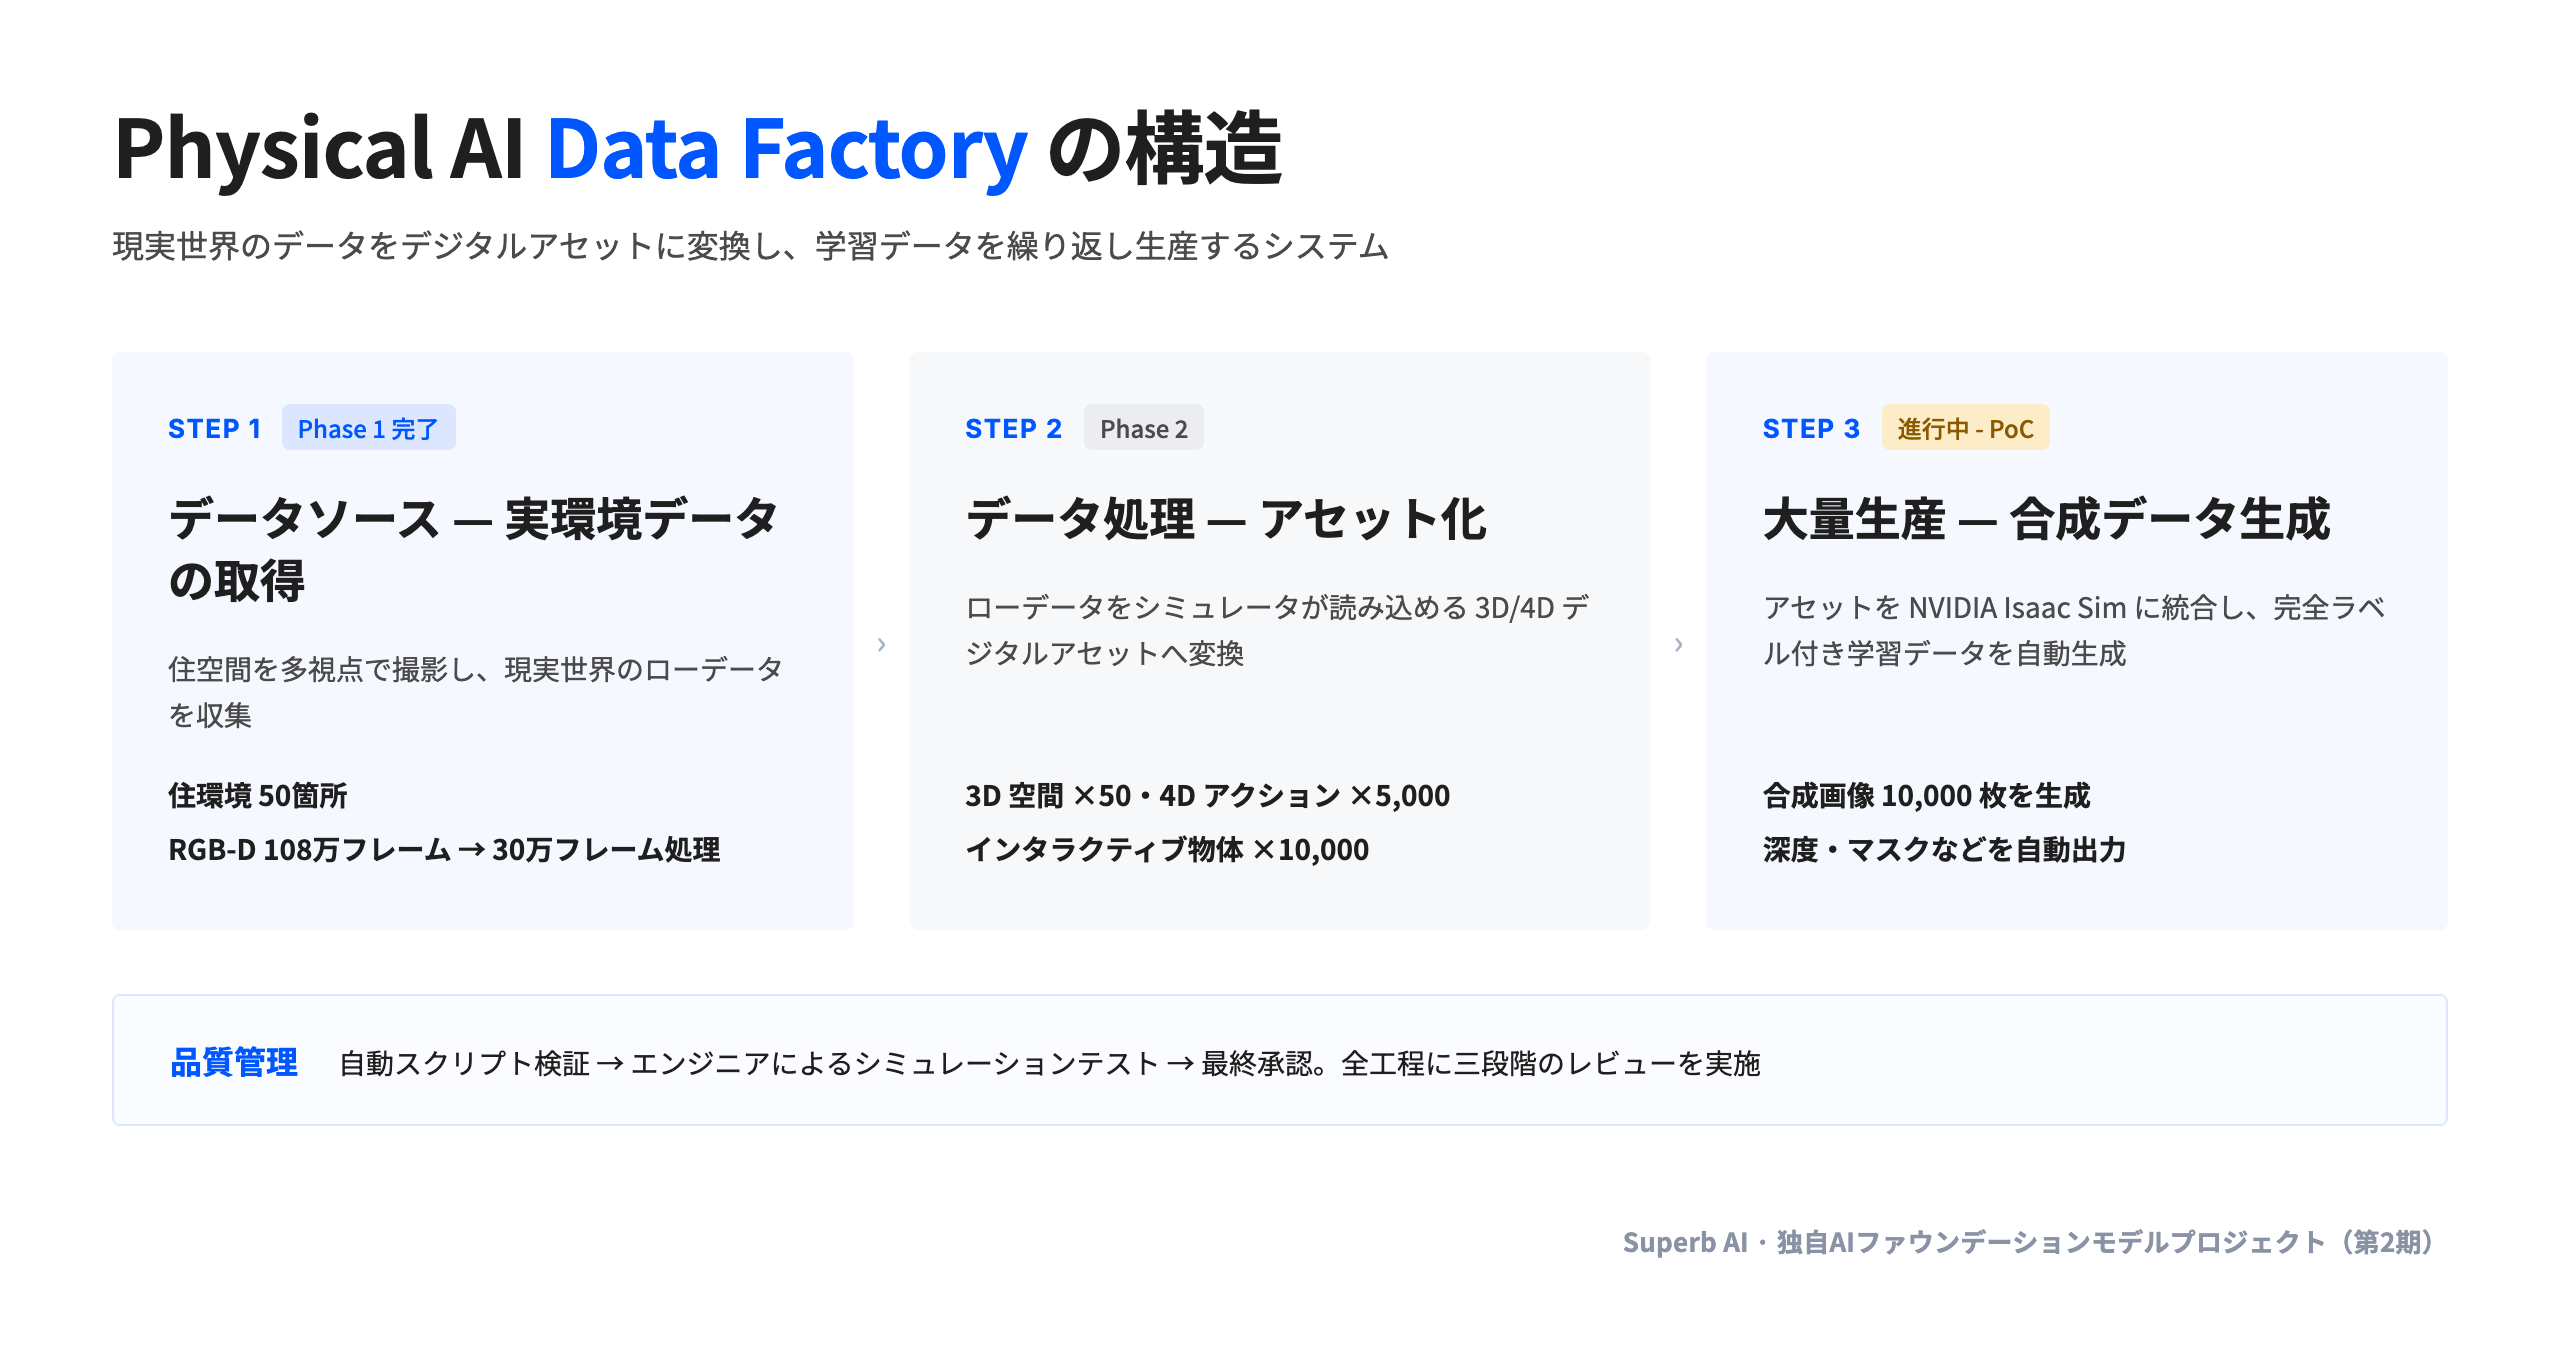Click the "深度・マスクなどを自動出力" line

click(x=1944, y=850)
